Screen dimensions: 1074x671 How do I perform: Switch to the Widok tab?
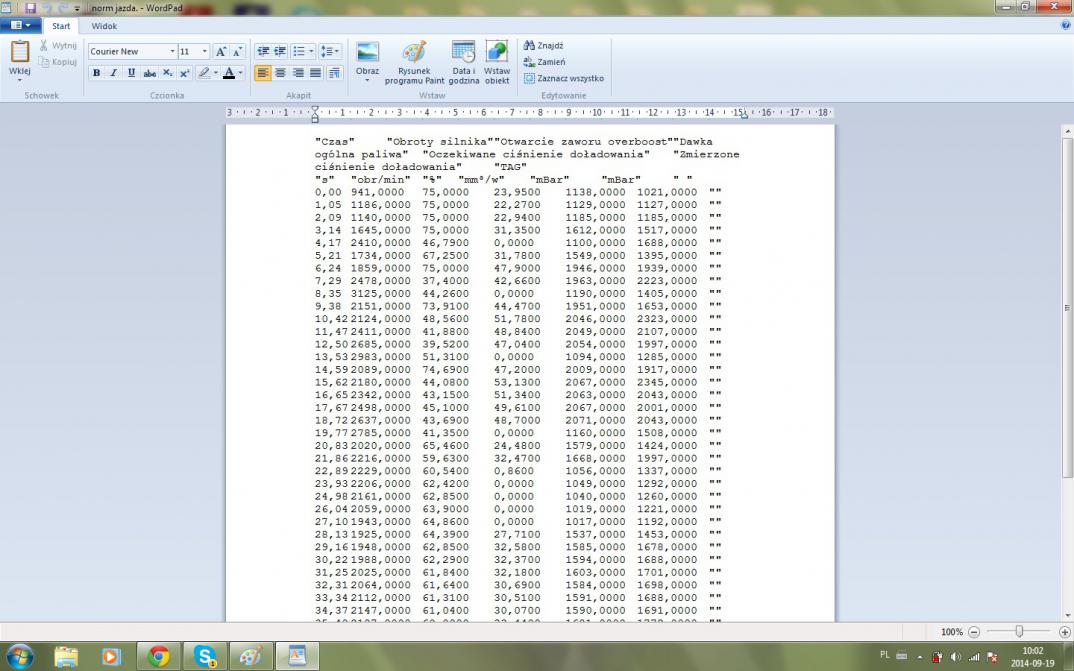[x=104, y=26]
